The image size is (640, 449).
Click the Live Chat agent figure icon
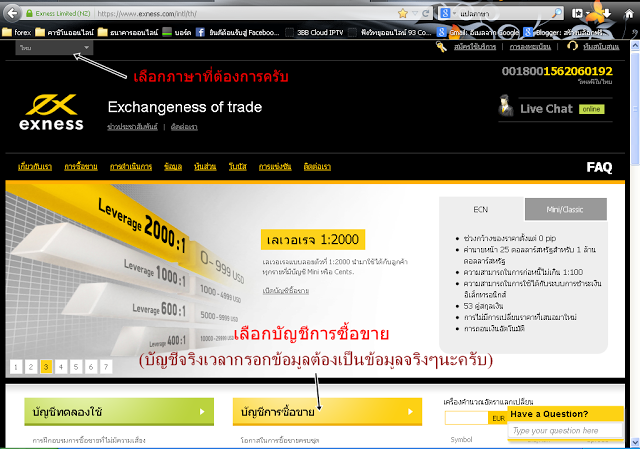pyautogui.click(x=506, y=106)
